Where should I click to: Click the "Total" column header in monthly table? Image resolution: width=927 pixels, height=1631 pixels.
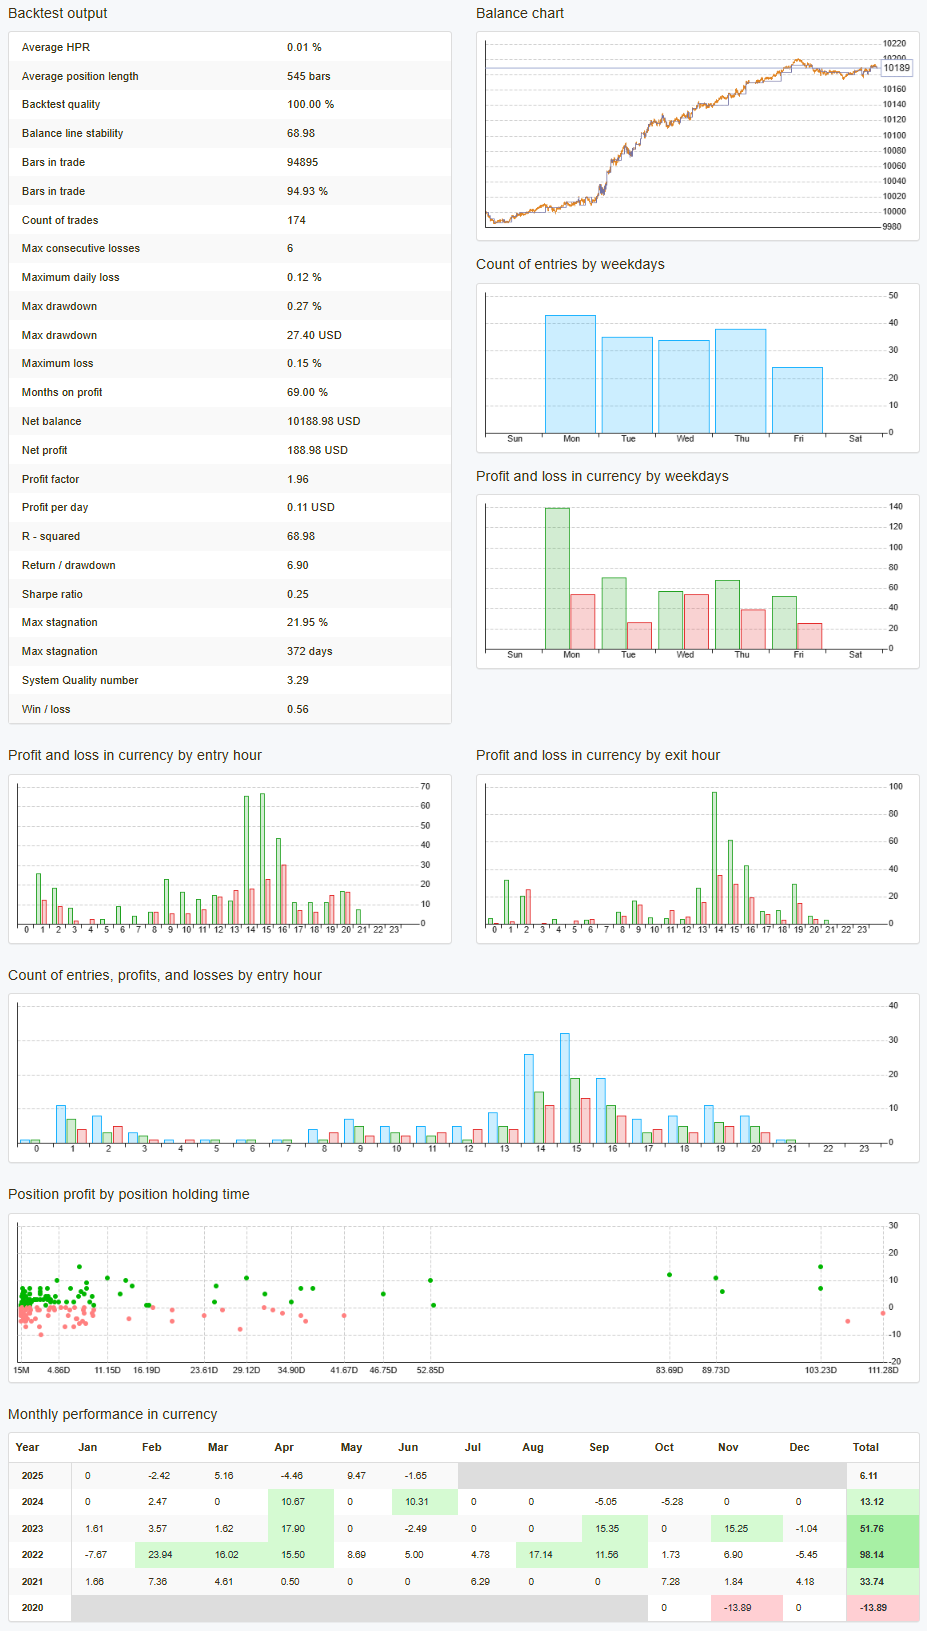tap(866, 1447)
